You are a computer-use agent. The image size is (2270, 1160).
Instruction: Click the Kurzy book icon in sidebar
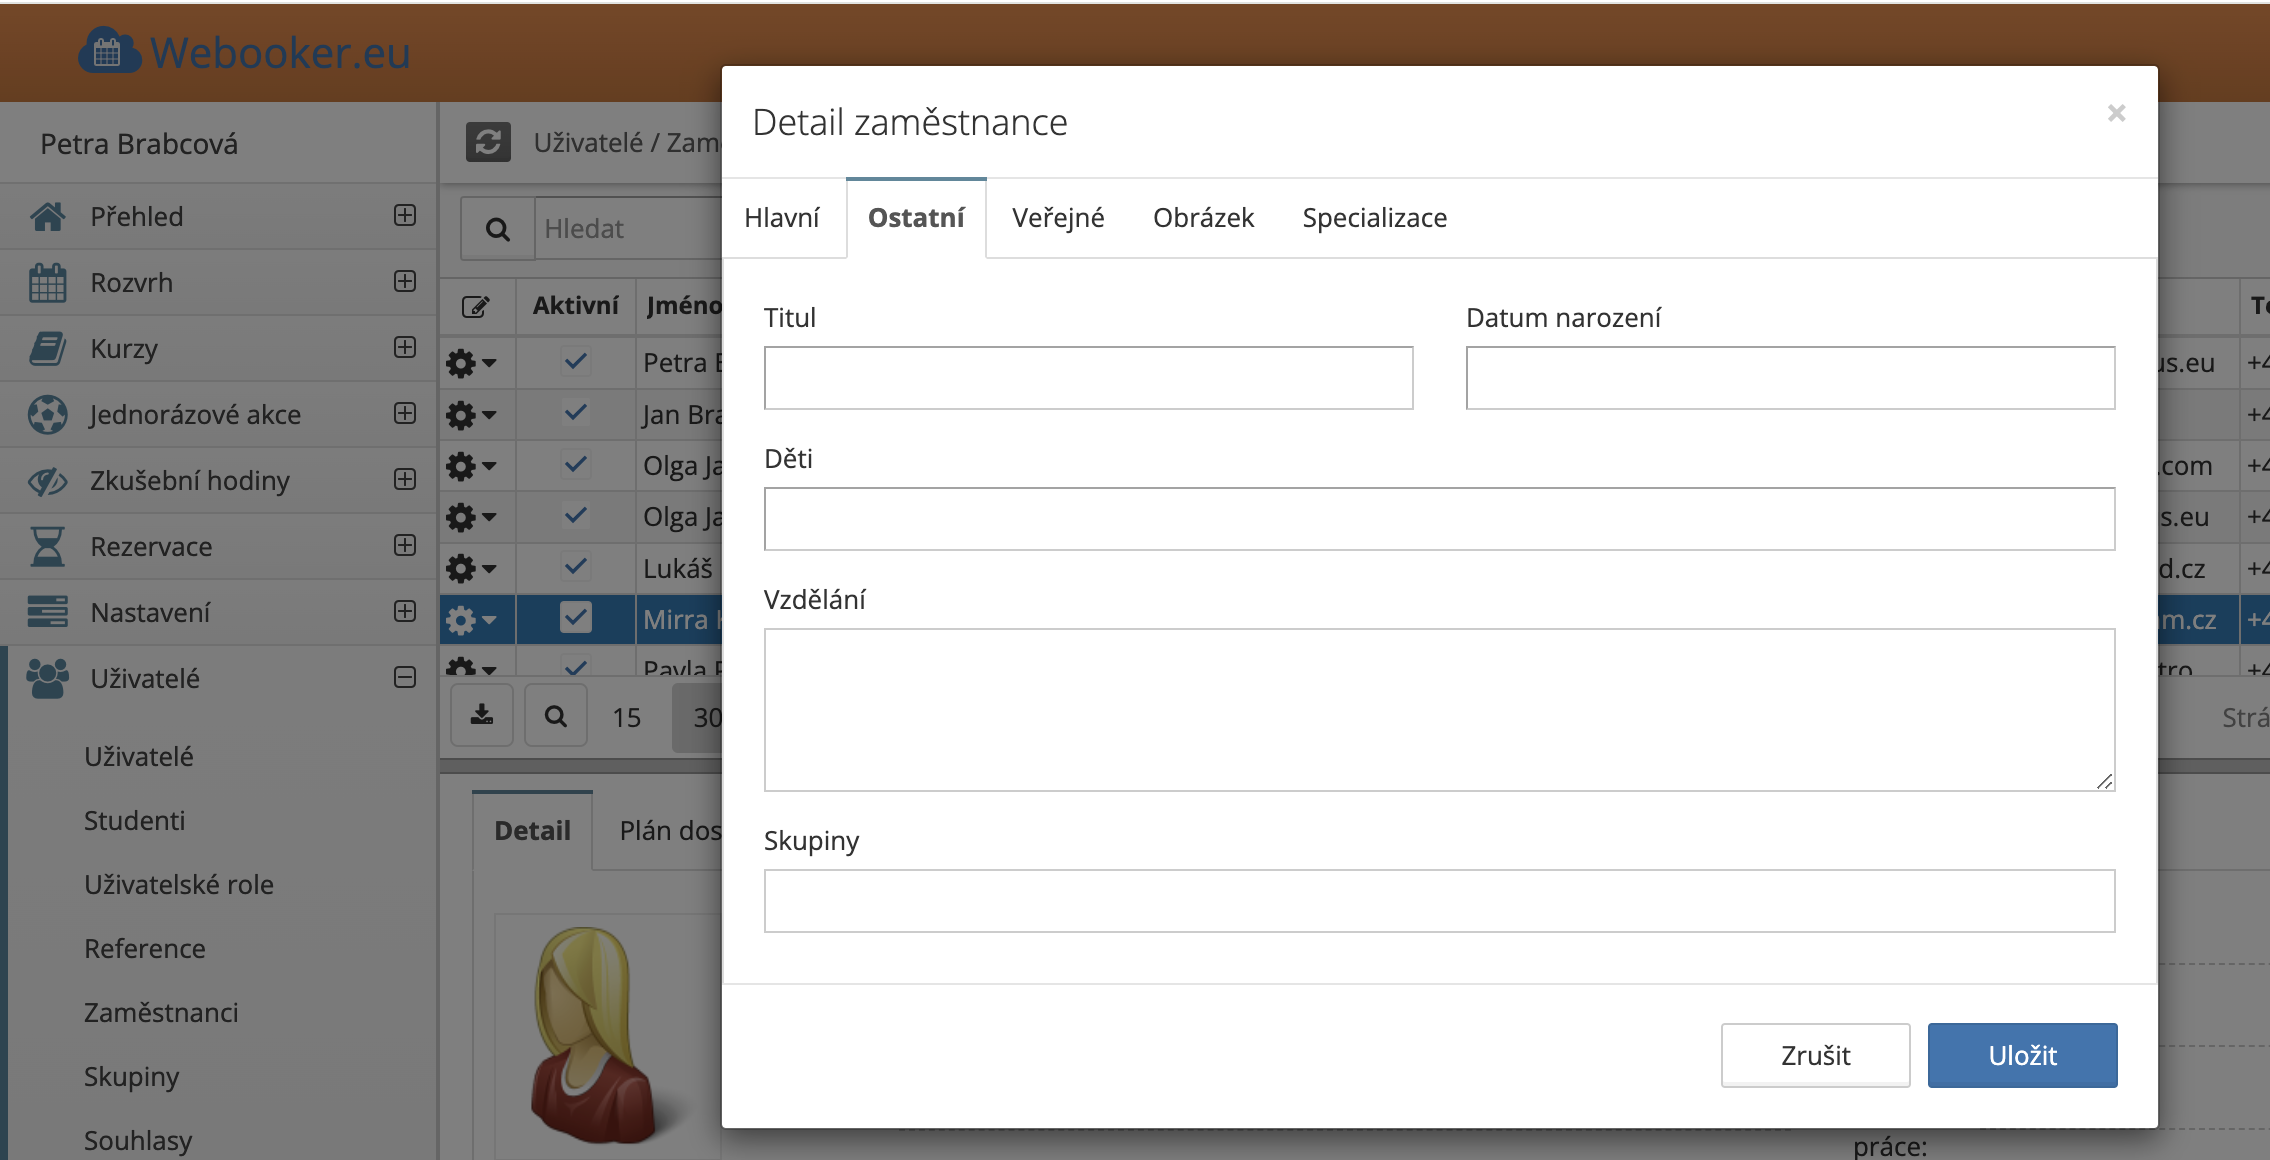[x=47, y=349]
